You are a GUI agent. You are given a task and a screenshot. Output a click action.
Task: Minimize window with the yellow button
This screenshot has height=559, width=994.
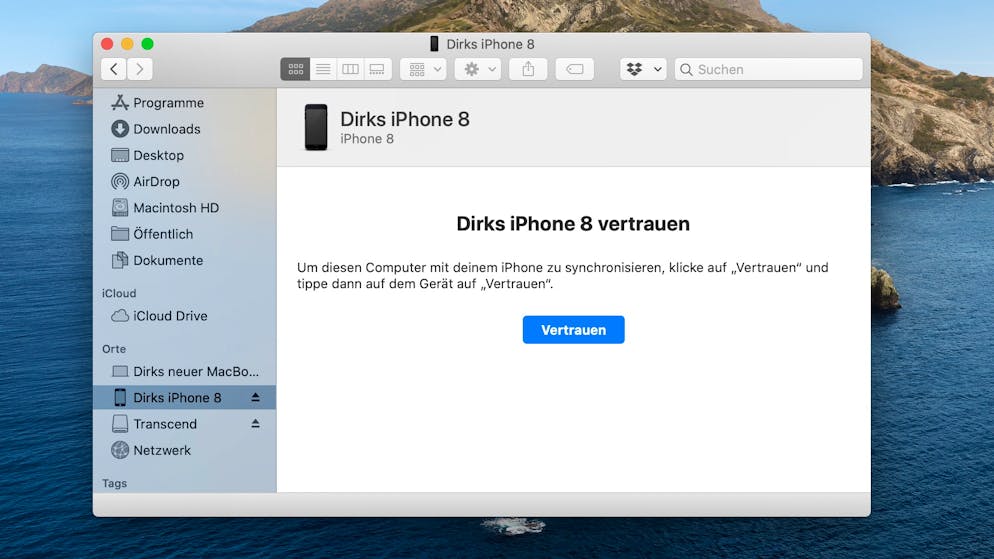(127, 44)
